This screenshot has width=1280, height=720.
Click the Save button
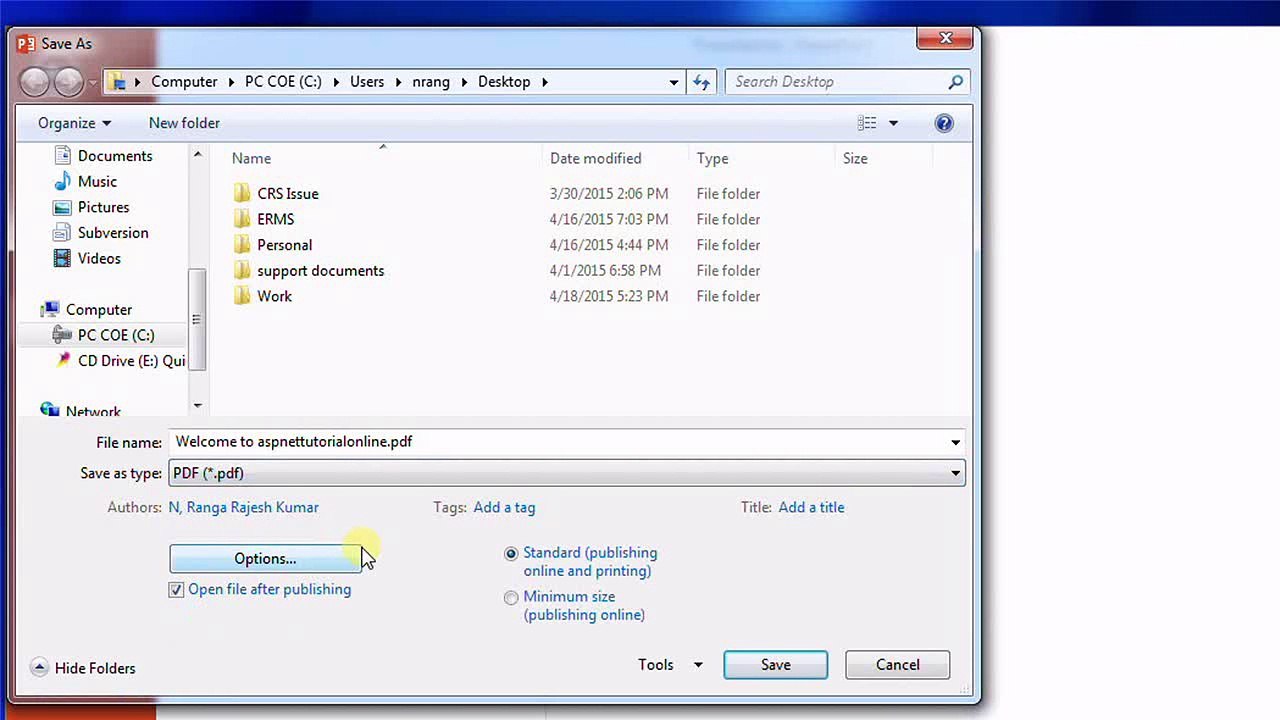pos(775,665)
